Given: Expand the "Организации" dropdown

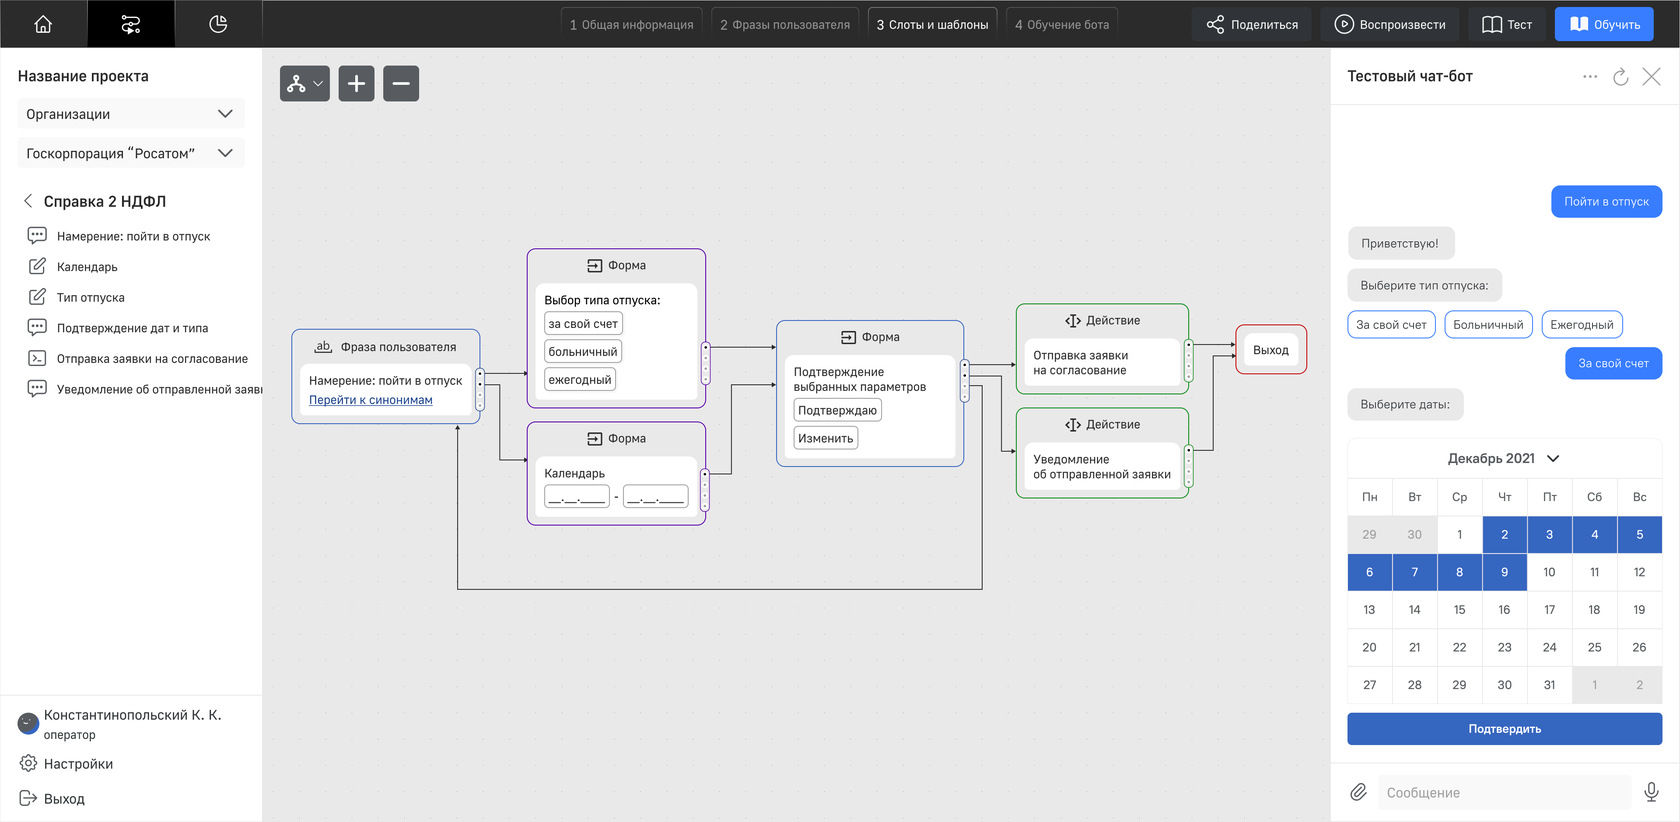Looking at the screenshot, I should pyautogui.click(x=131, y=114).
